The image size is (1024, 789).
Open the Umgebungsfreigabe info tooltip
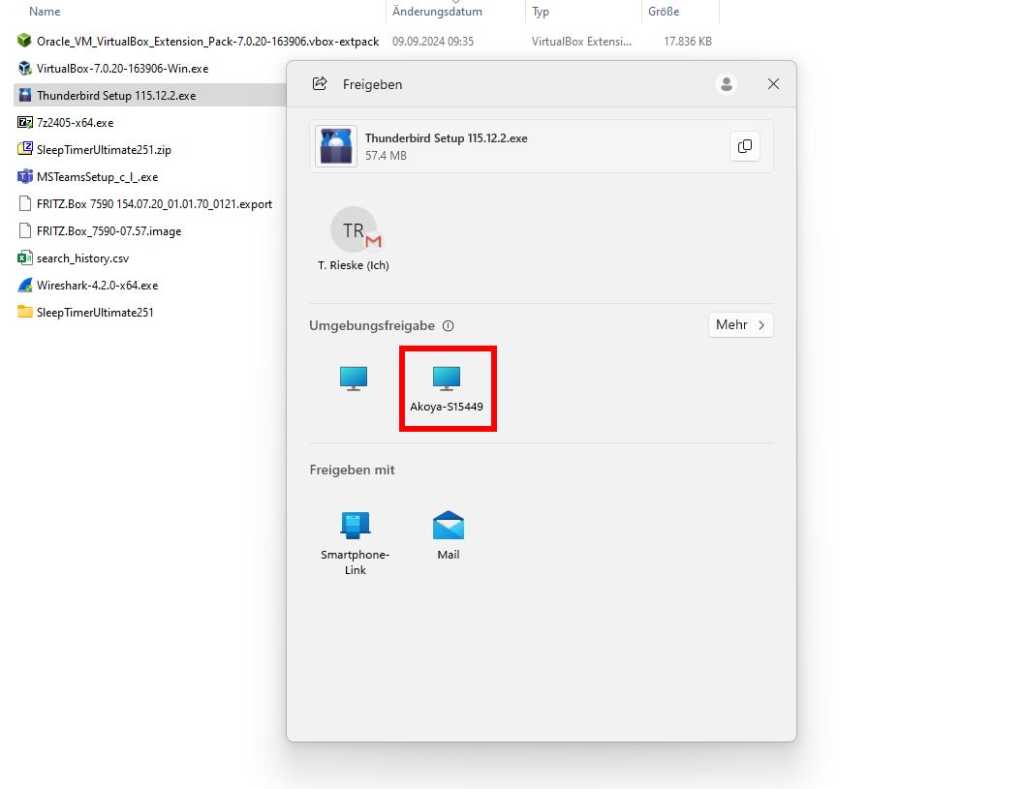[x=450, y=325]
